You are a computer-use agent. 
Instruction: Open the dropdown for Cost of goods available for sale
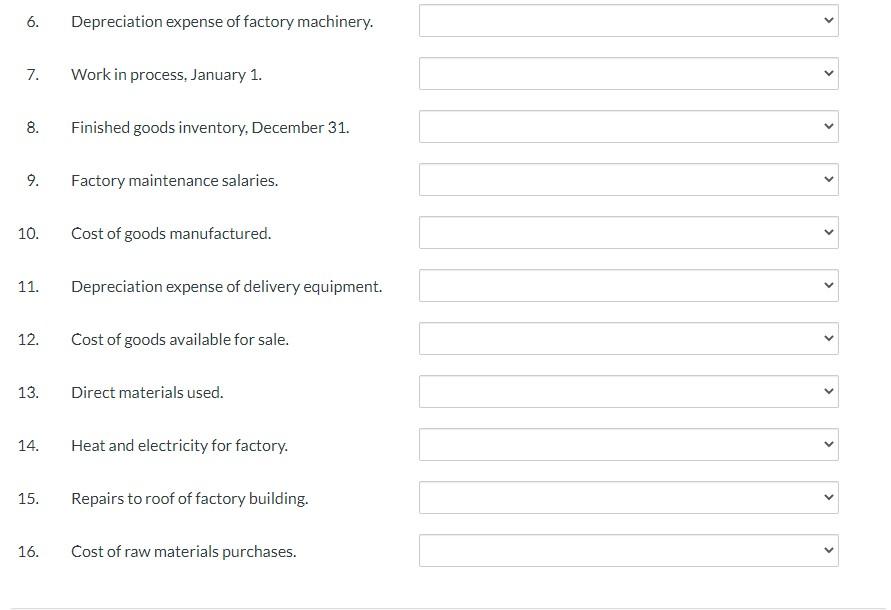coord(628,338)
